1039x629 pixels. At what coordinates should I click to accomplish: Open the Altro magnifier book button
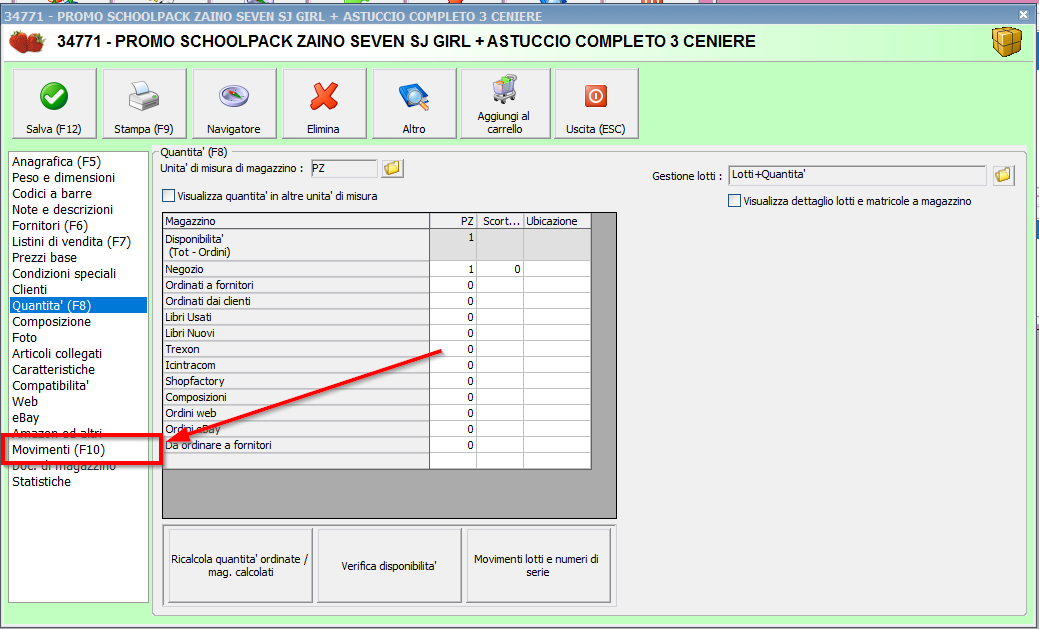click(414, 103)
